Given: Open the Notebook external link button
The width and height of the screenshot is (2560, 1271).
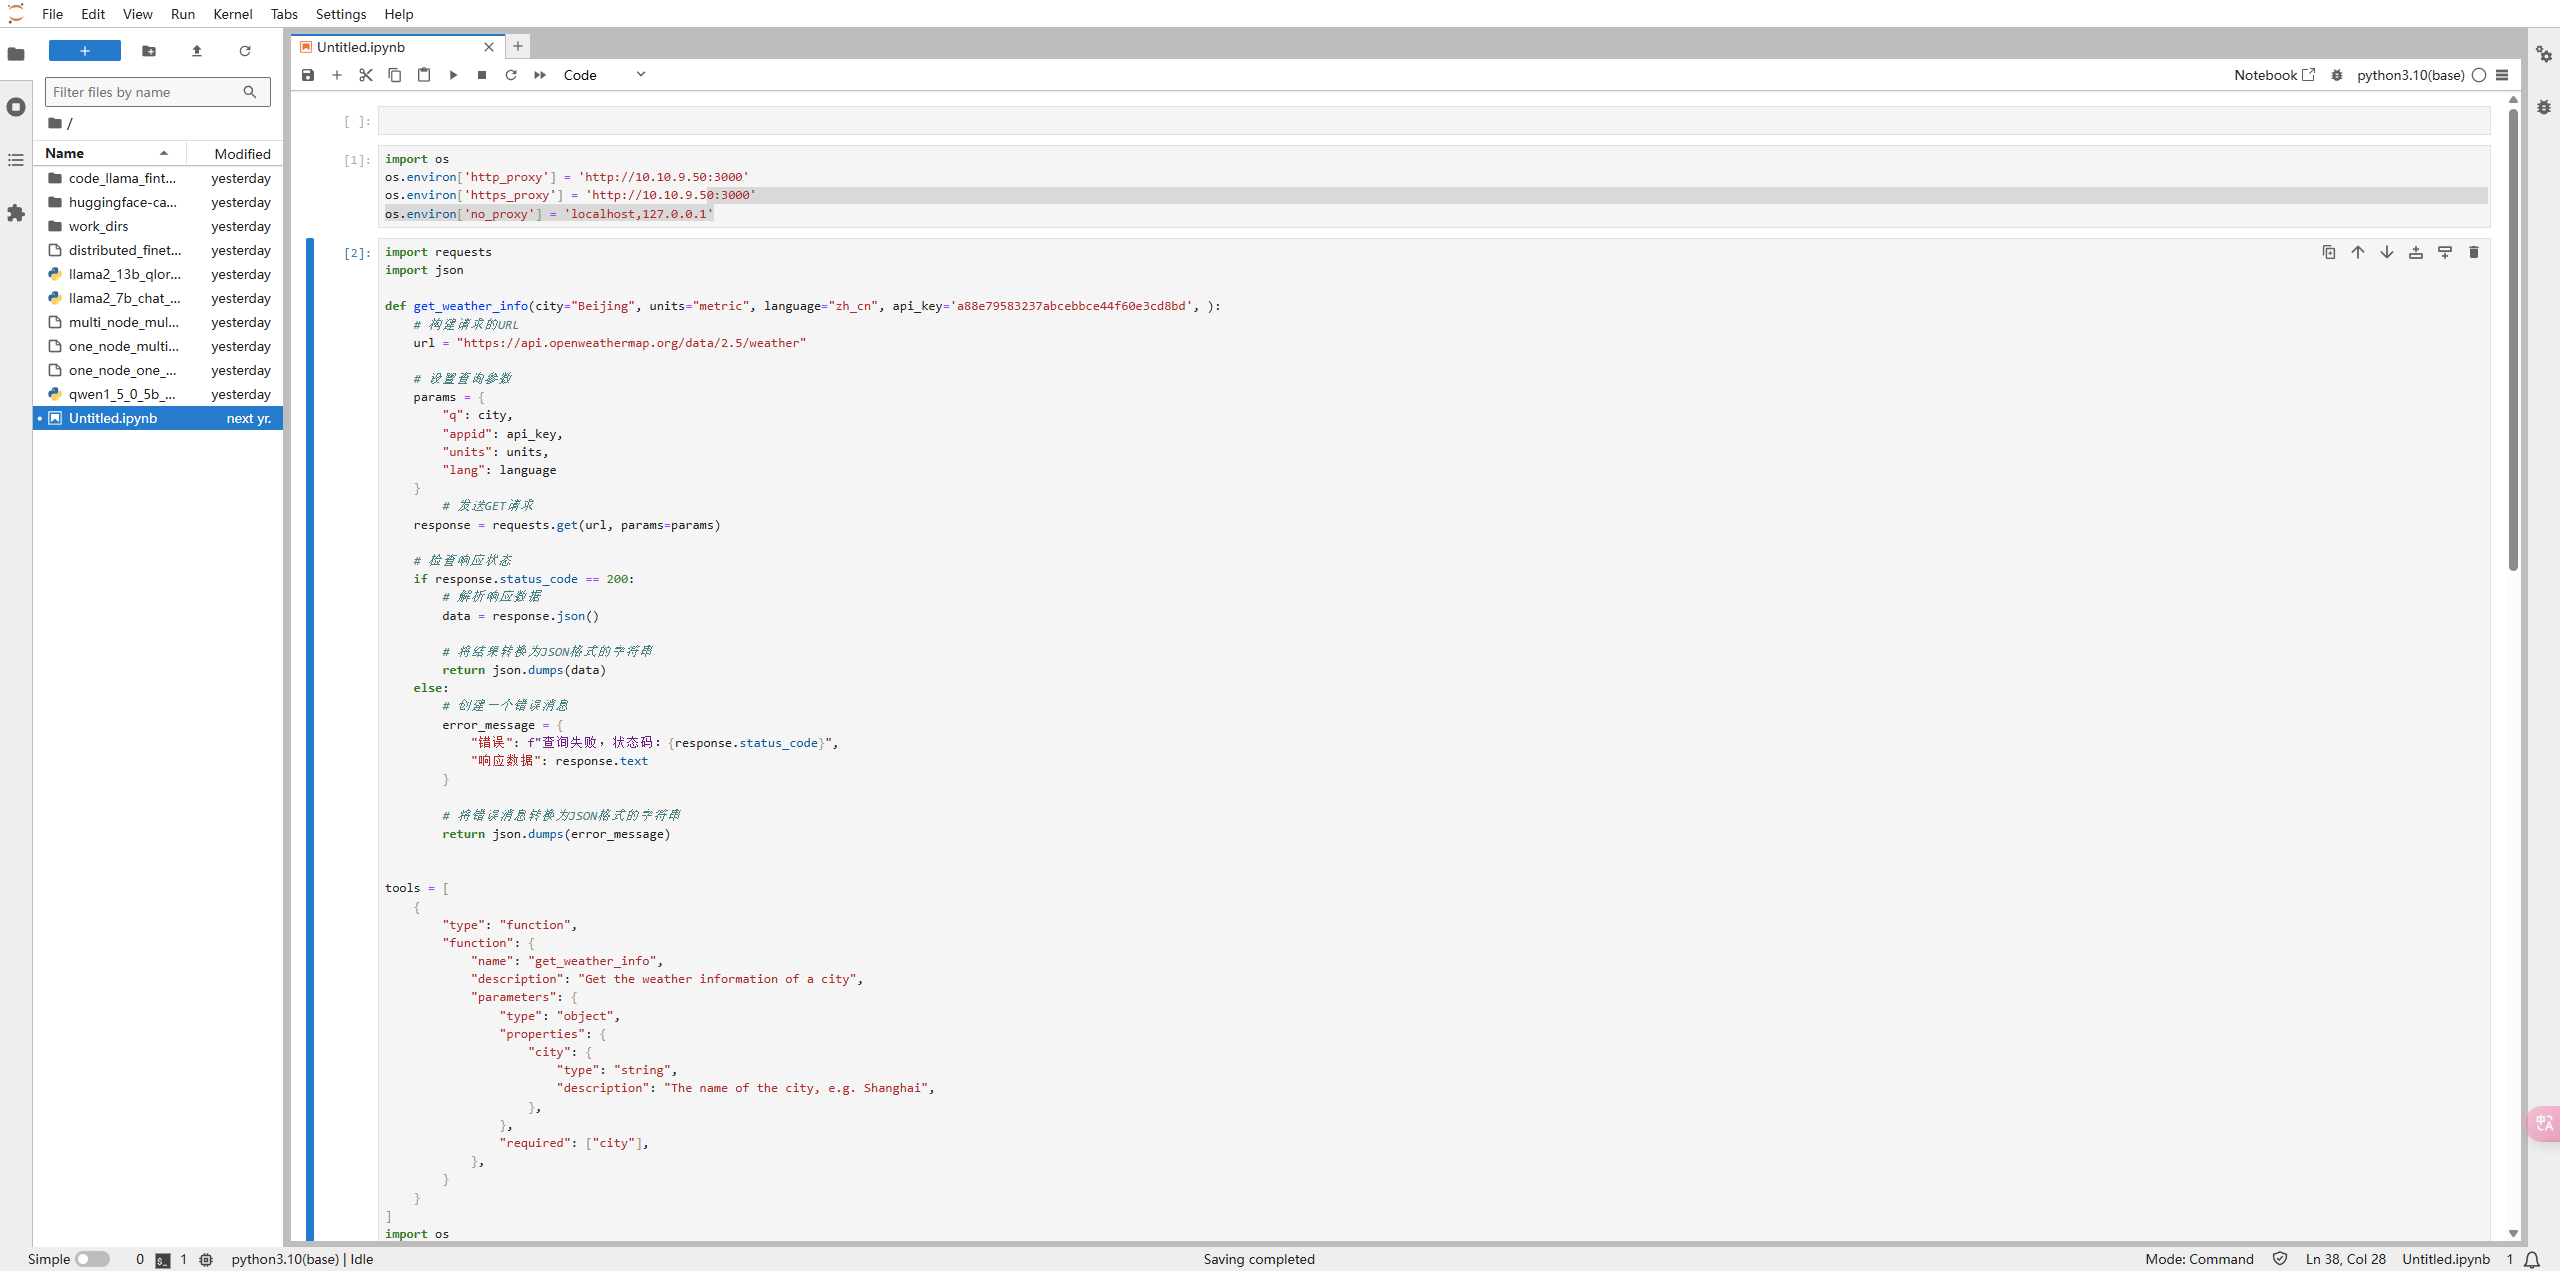Looking at the screenshot, I should click(2274, 75).
